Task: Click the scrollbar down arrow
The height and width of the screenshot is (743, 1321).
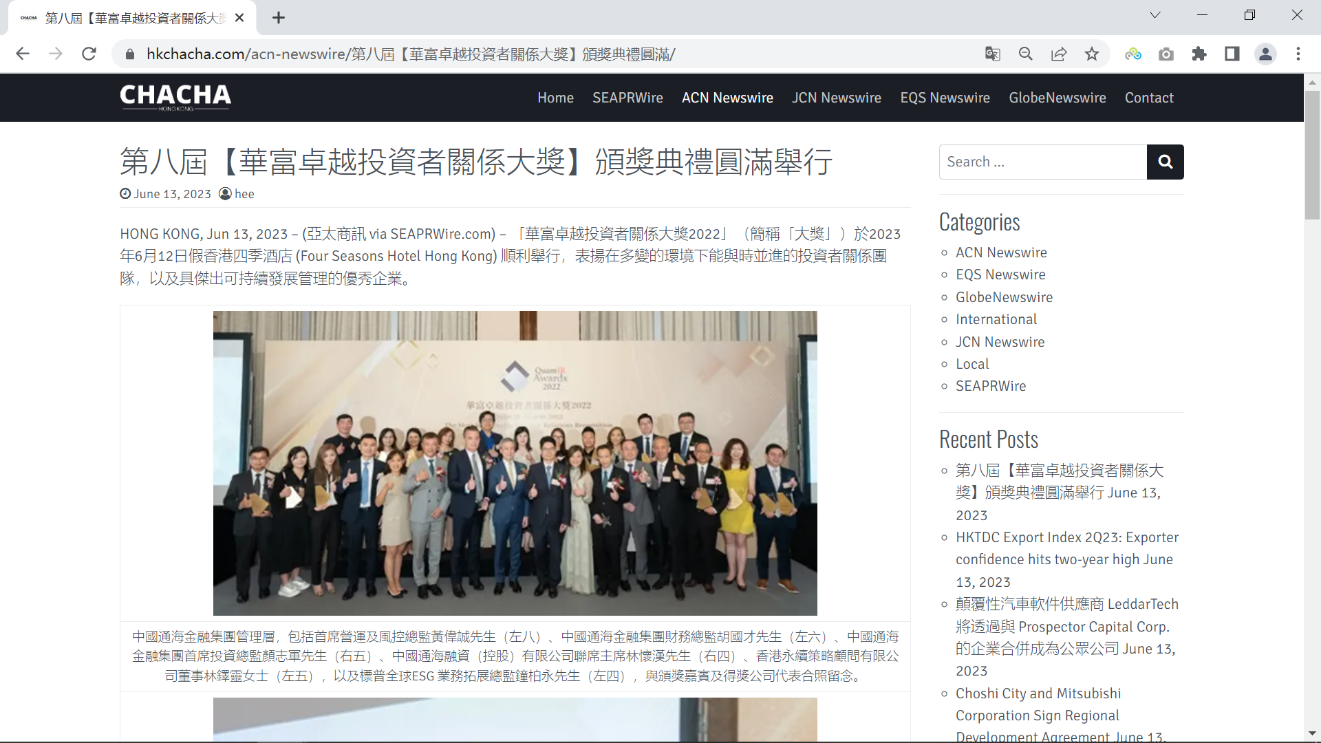Action: coord(1312,733)
